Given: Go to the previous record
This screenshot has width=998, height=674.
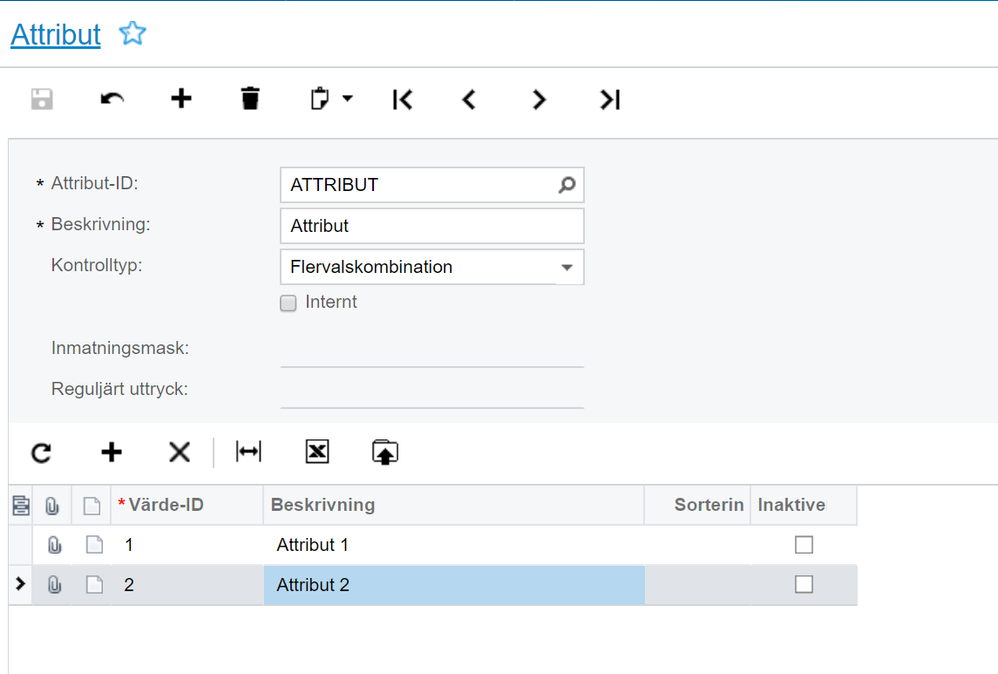Looking at the screenshot, I should pos(469,99).
